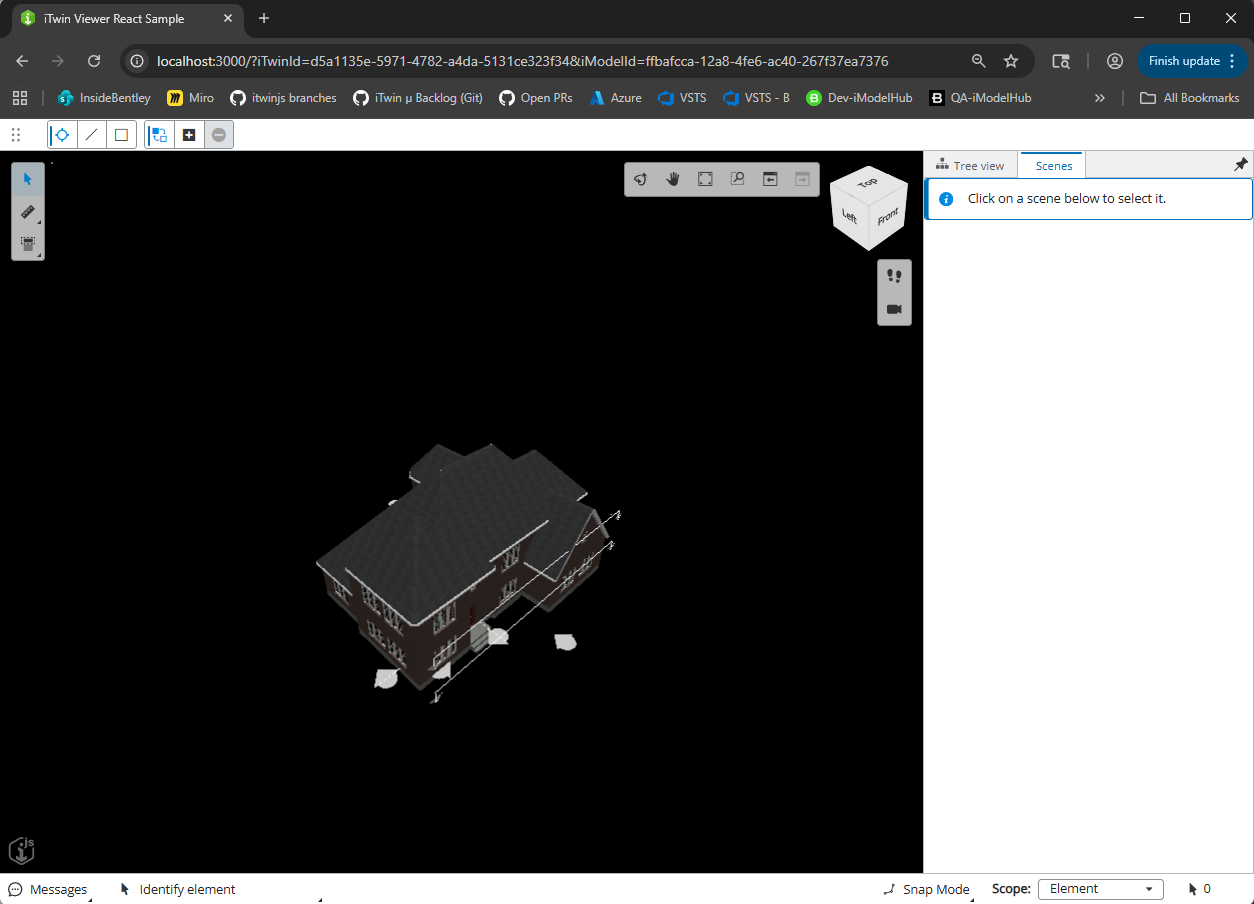The image size is (1254, 904).
Task: Expand the Section tools group
Action: [x=28, y=243]
